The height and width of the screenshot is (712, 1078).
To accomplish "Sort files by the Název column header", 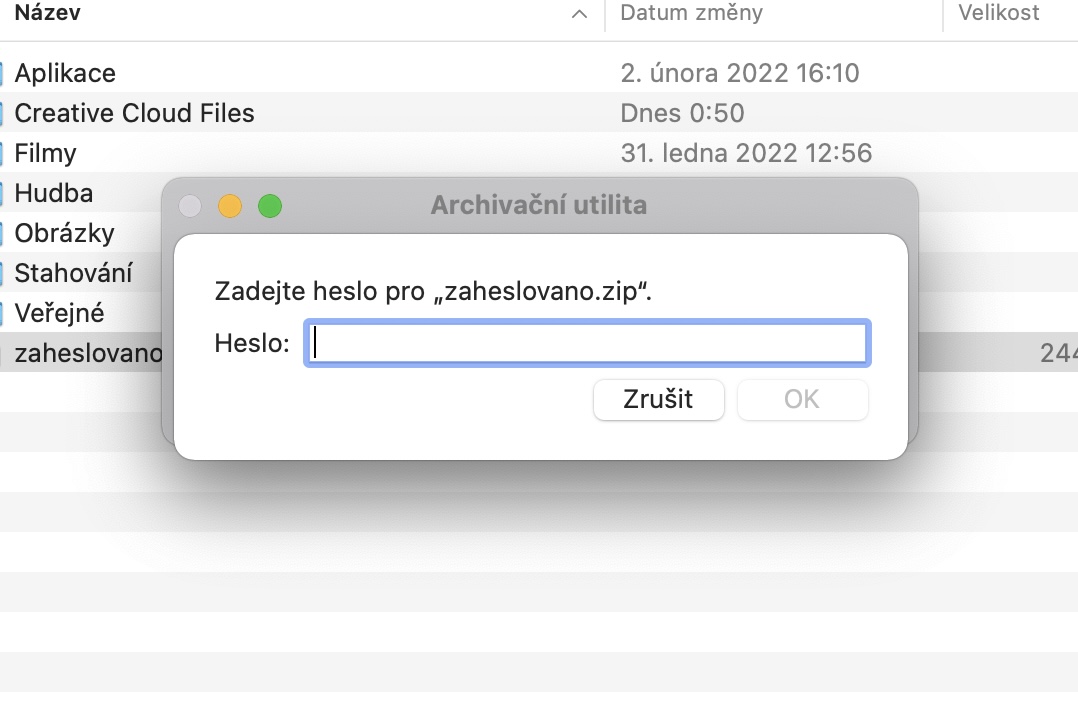I will (x=49, y=13).
